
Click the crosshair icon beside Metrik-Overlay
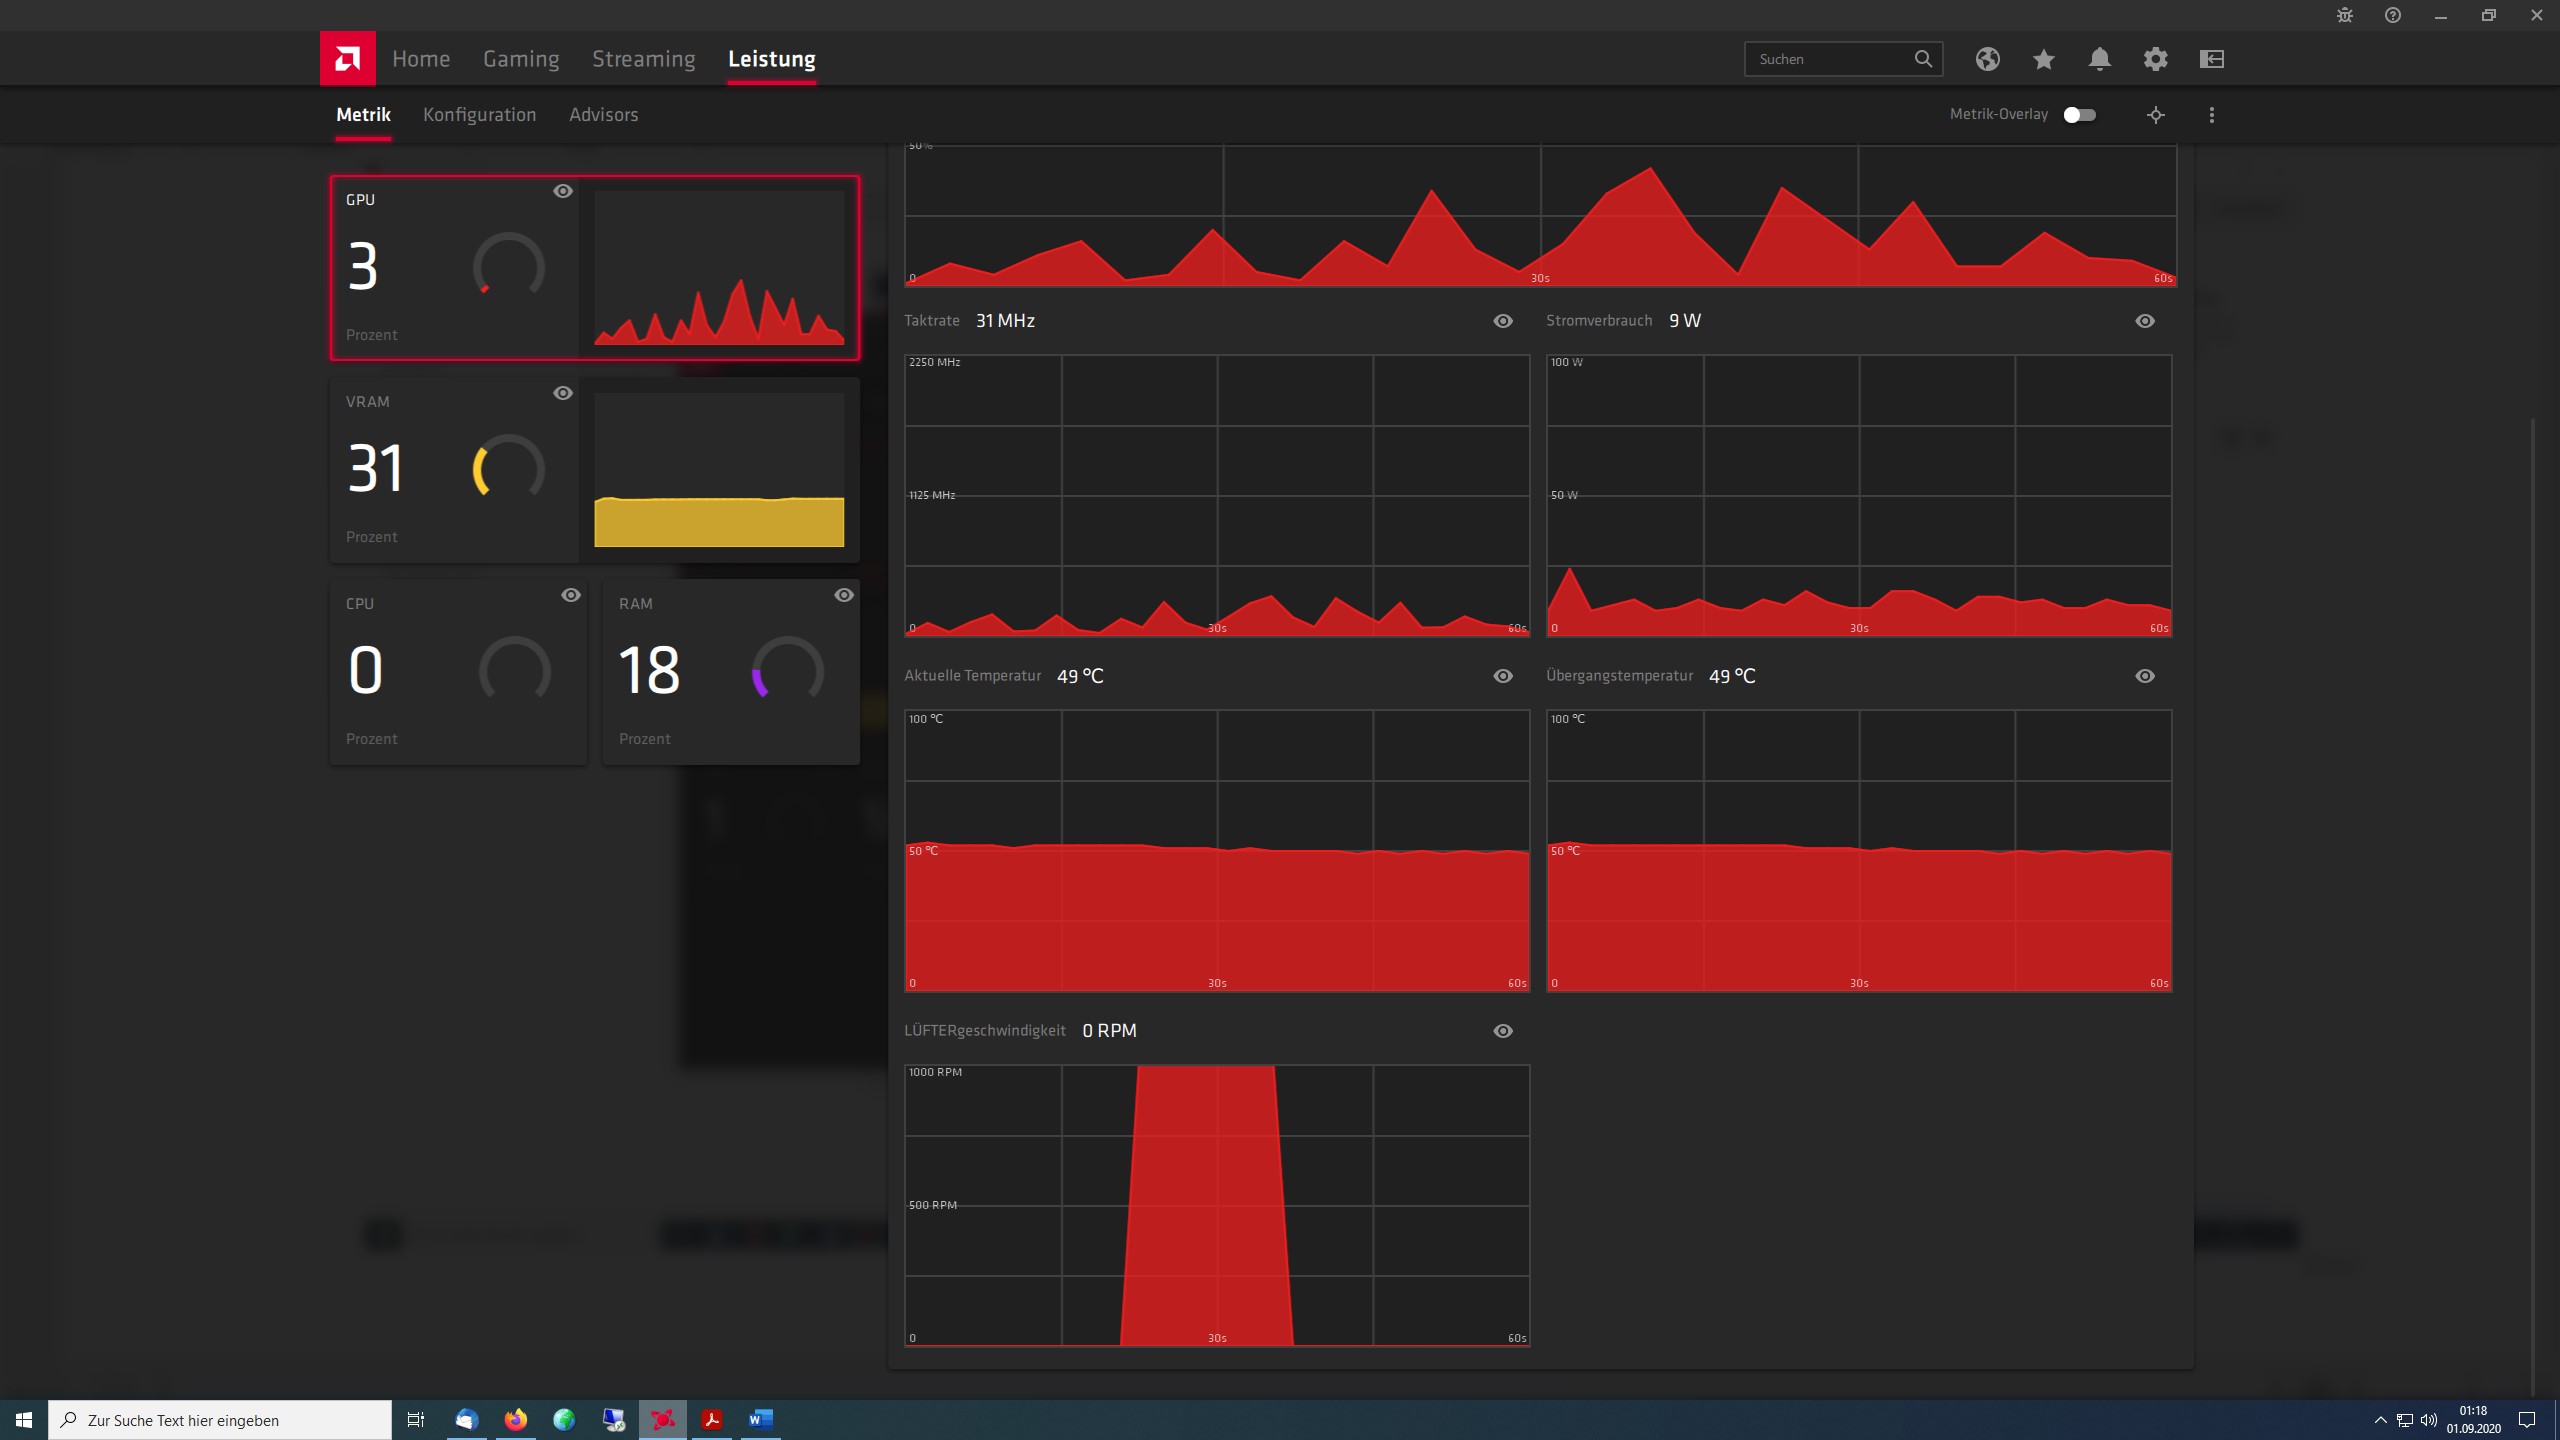click(x=2155, y=115)
